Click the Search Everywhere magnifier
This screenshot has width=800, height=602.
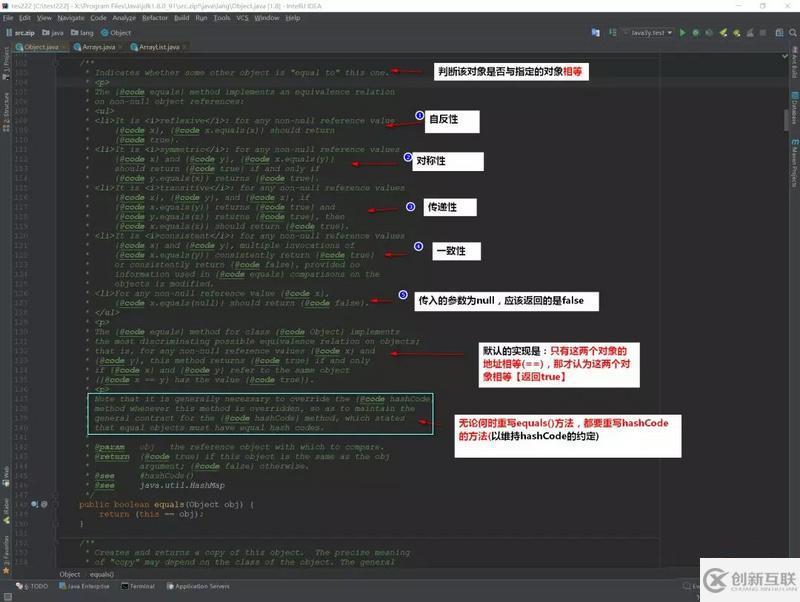click(793, 33)
